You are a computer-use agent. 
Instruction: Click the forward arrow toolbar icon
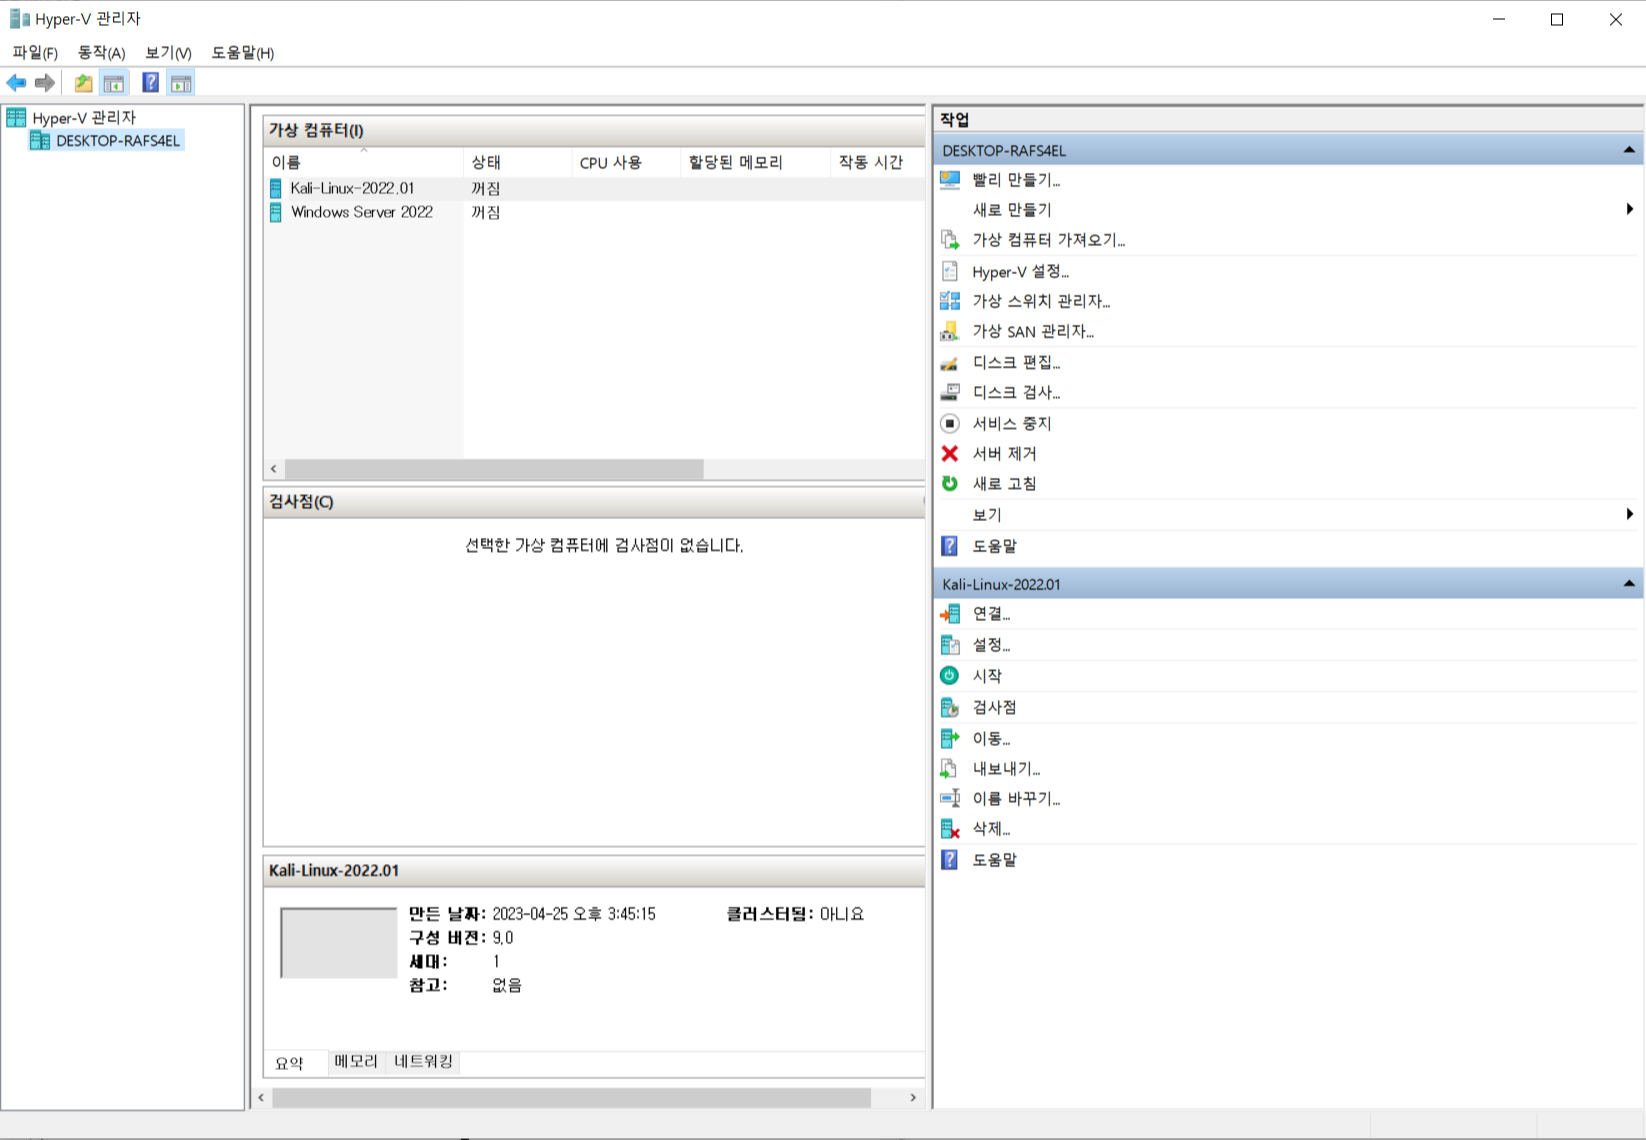[44, 83]
